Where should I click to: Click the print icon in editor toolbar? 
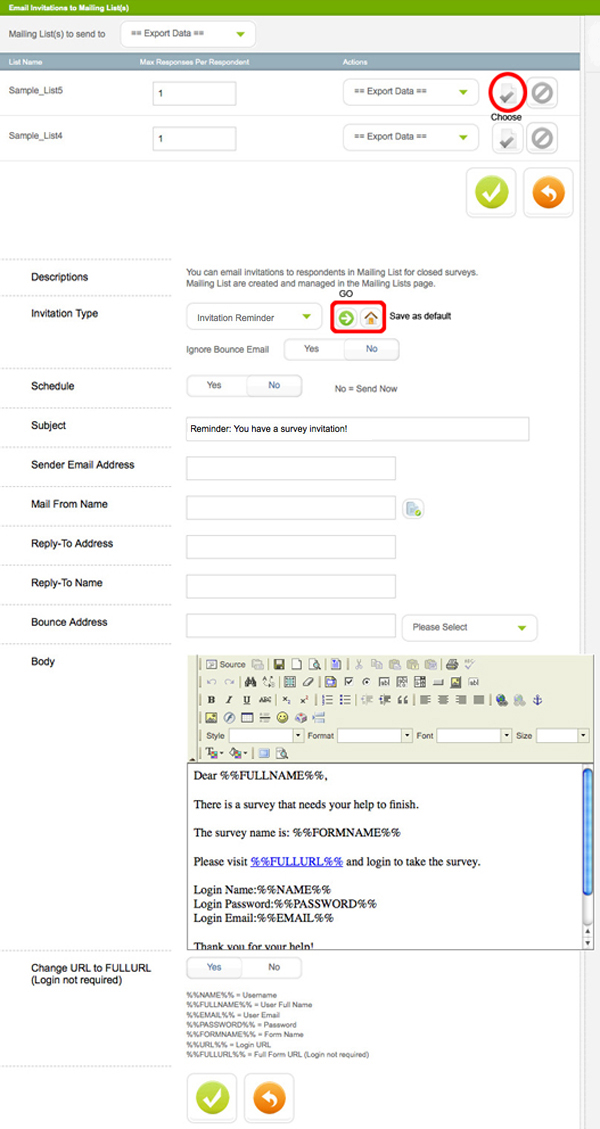[452, 664]
